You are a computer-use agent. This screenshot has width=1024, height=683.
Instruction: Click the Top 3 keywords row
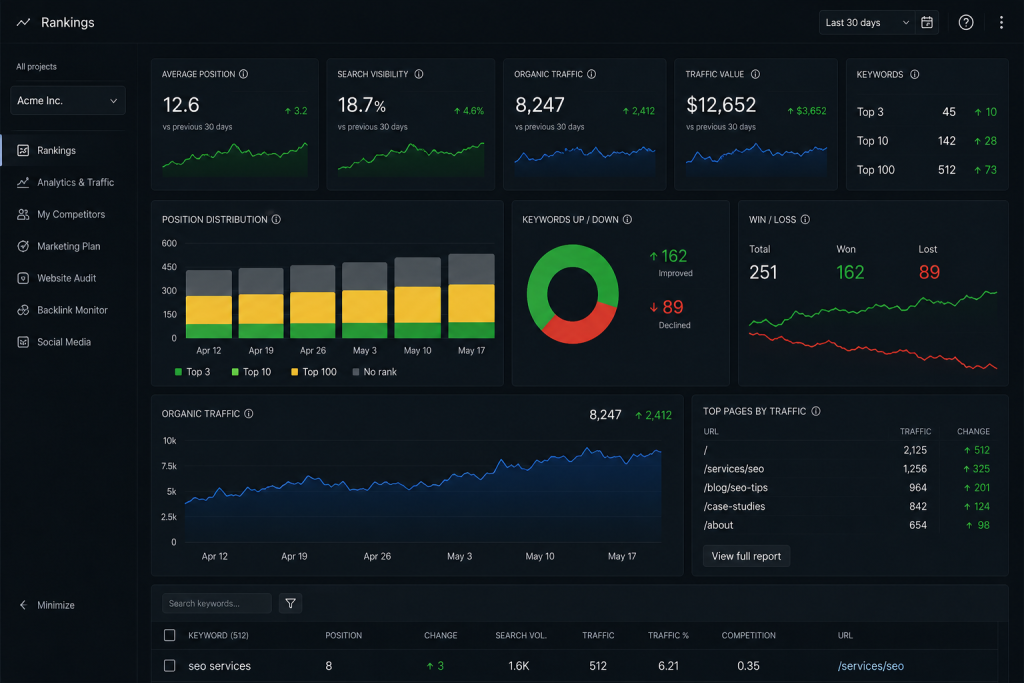pyautogui.click(x=927, y=112)
